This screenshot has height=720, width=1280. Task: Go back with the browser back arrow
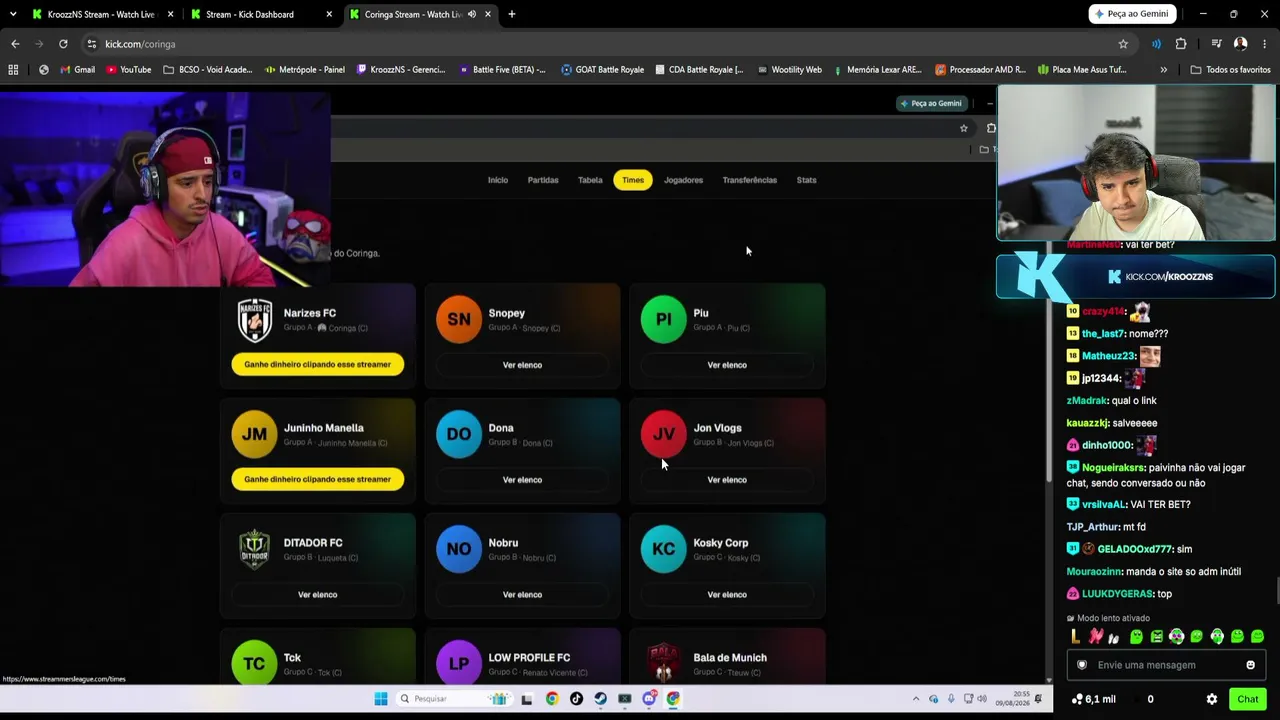tap(15, 44)
